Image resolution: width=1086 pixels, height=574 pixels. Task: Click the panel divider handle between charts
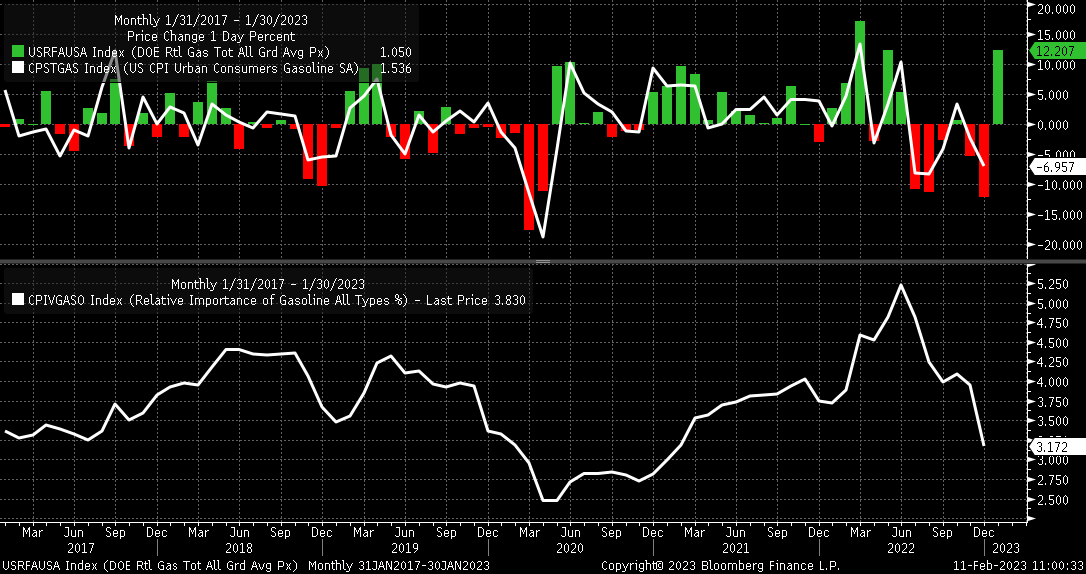(543, 261)
